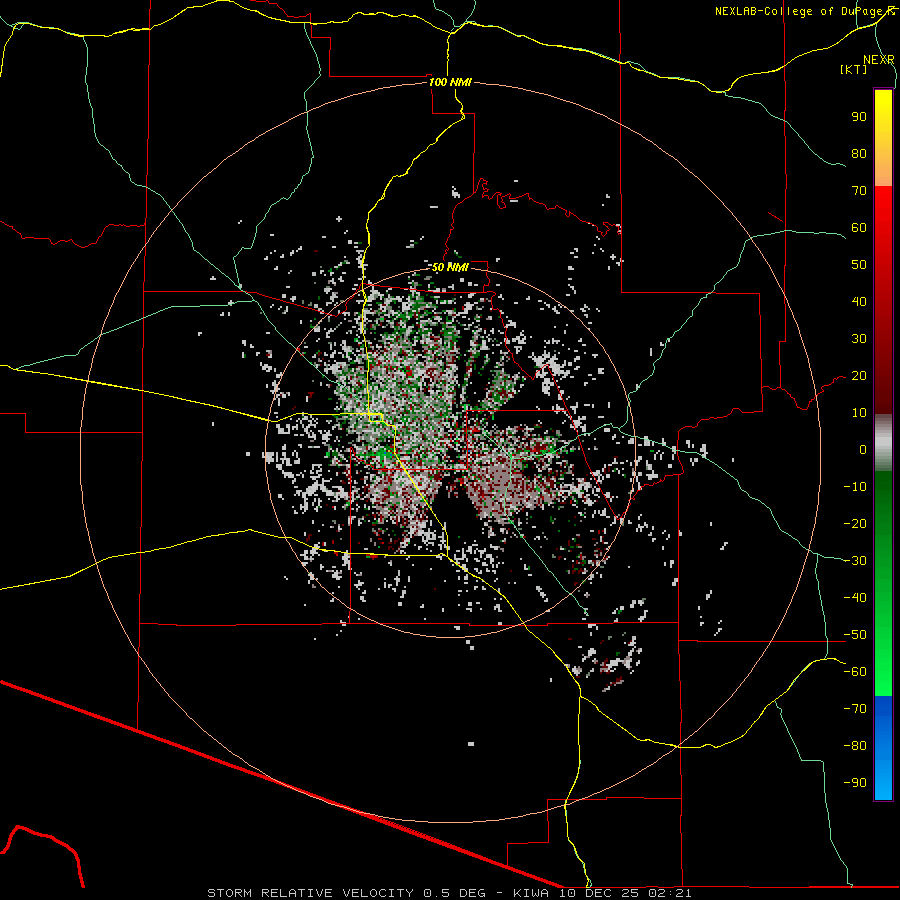Click the -90 value on the velocity scale
This screenshot has width=900, height=900.
[x=855, y=783]
